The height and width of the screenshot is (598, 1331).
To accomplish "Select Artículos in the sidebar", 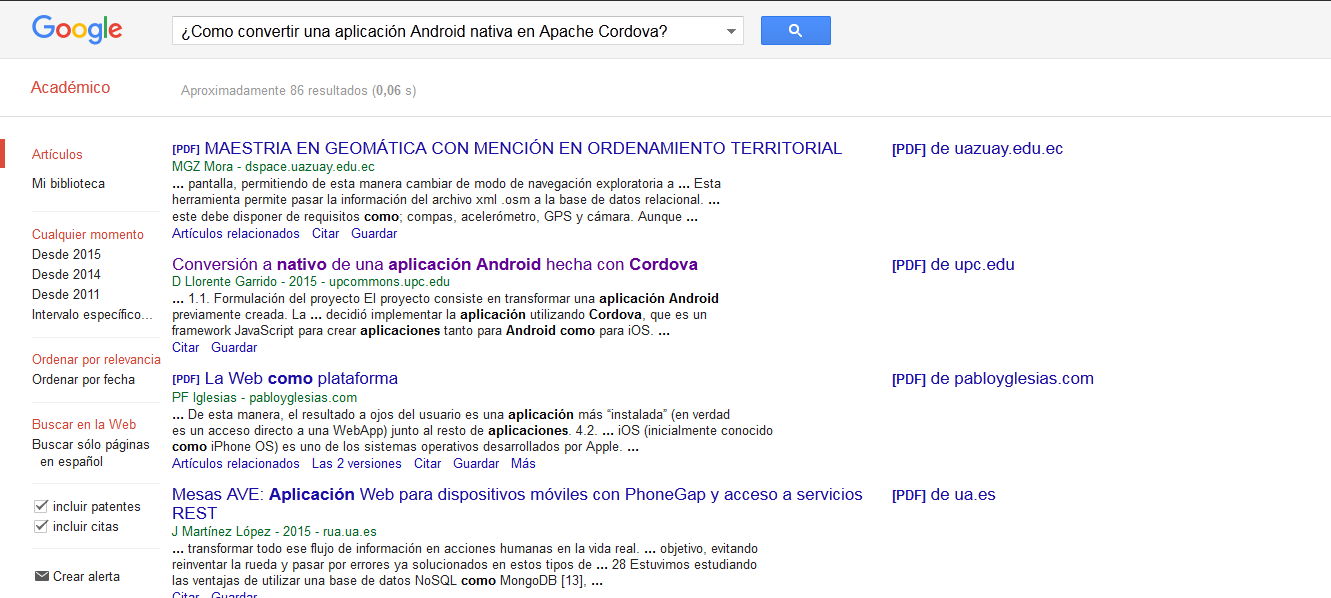I will [57, 155].
